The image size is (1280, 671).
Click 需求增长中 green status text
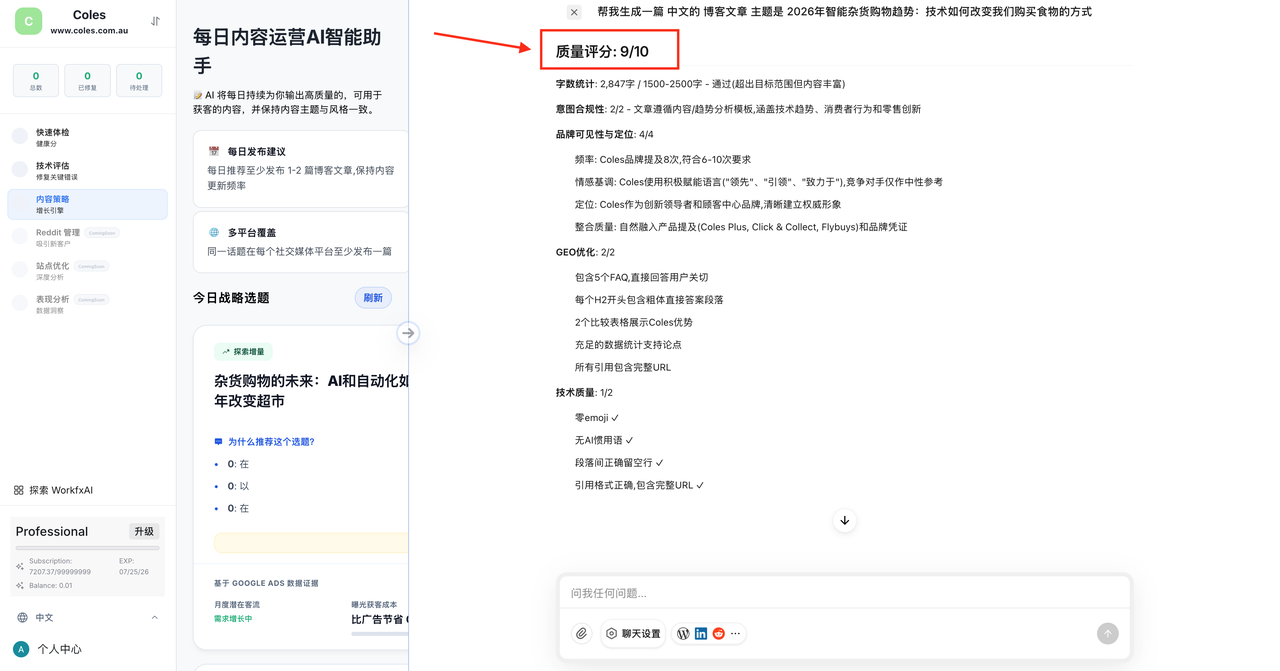click(x=233, y=619)
